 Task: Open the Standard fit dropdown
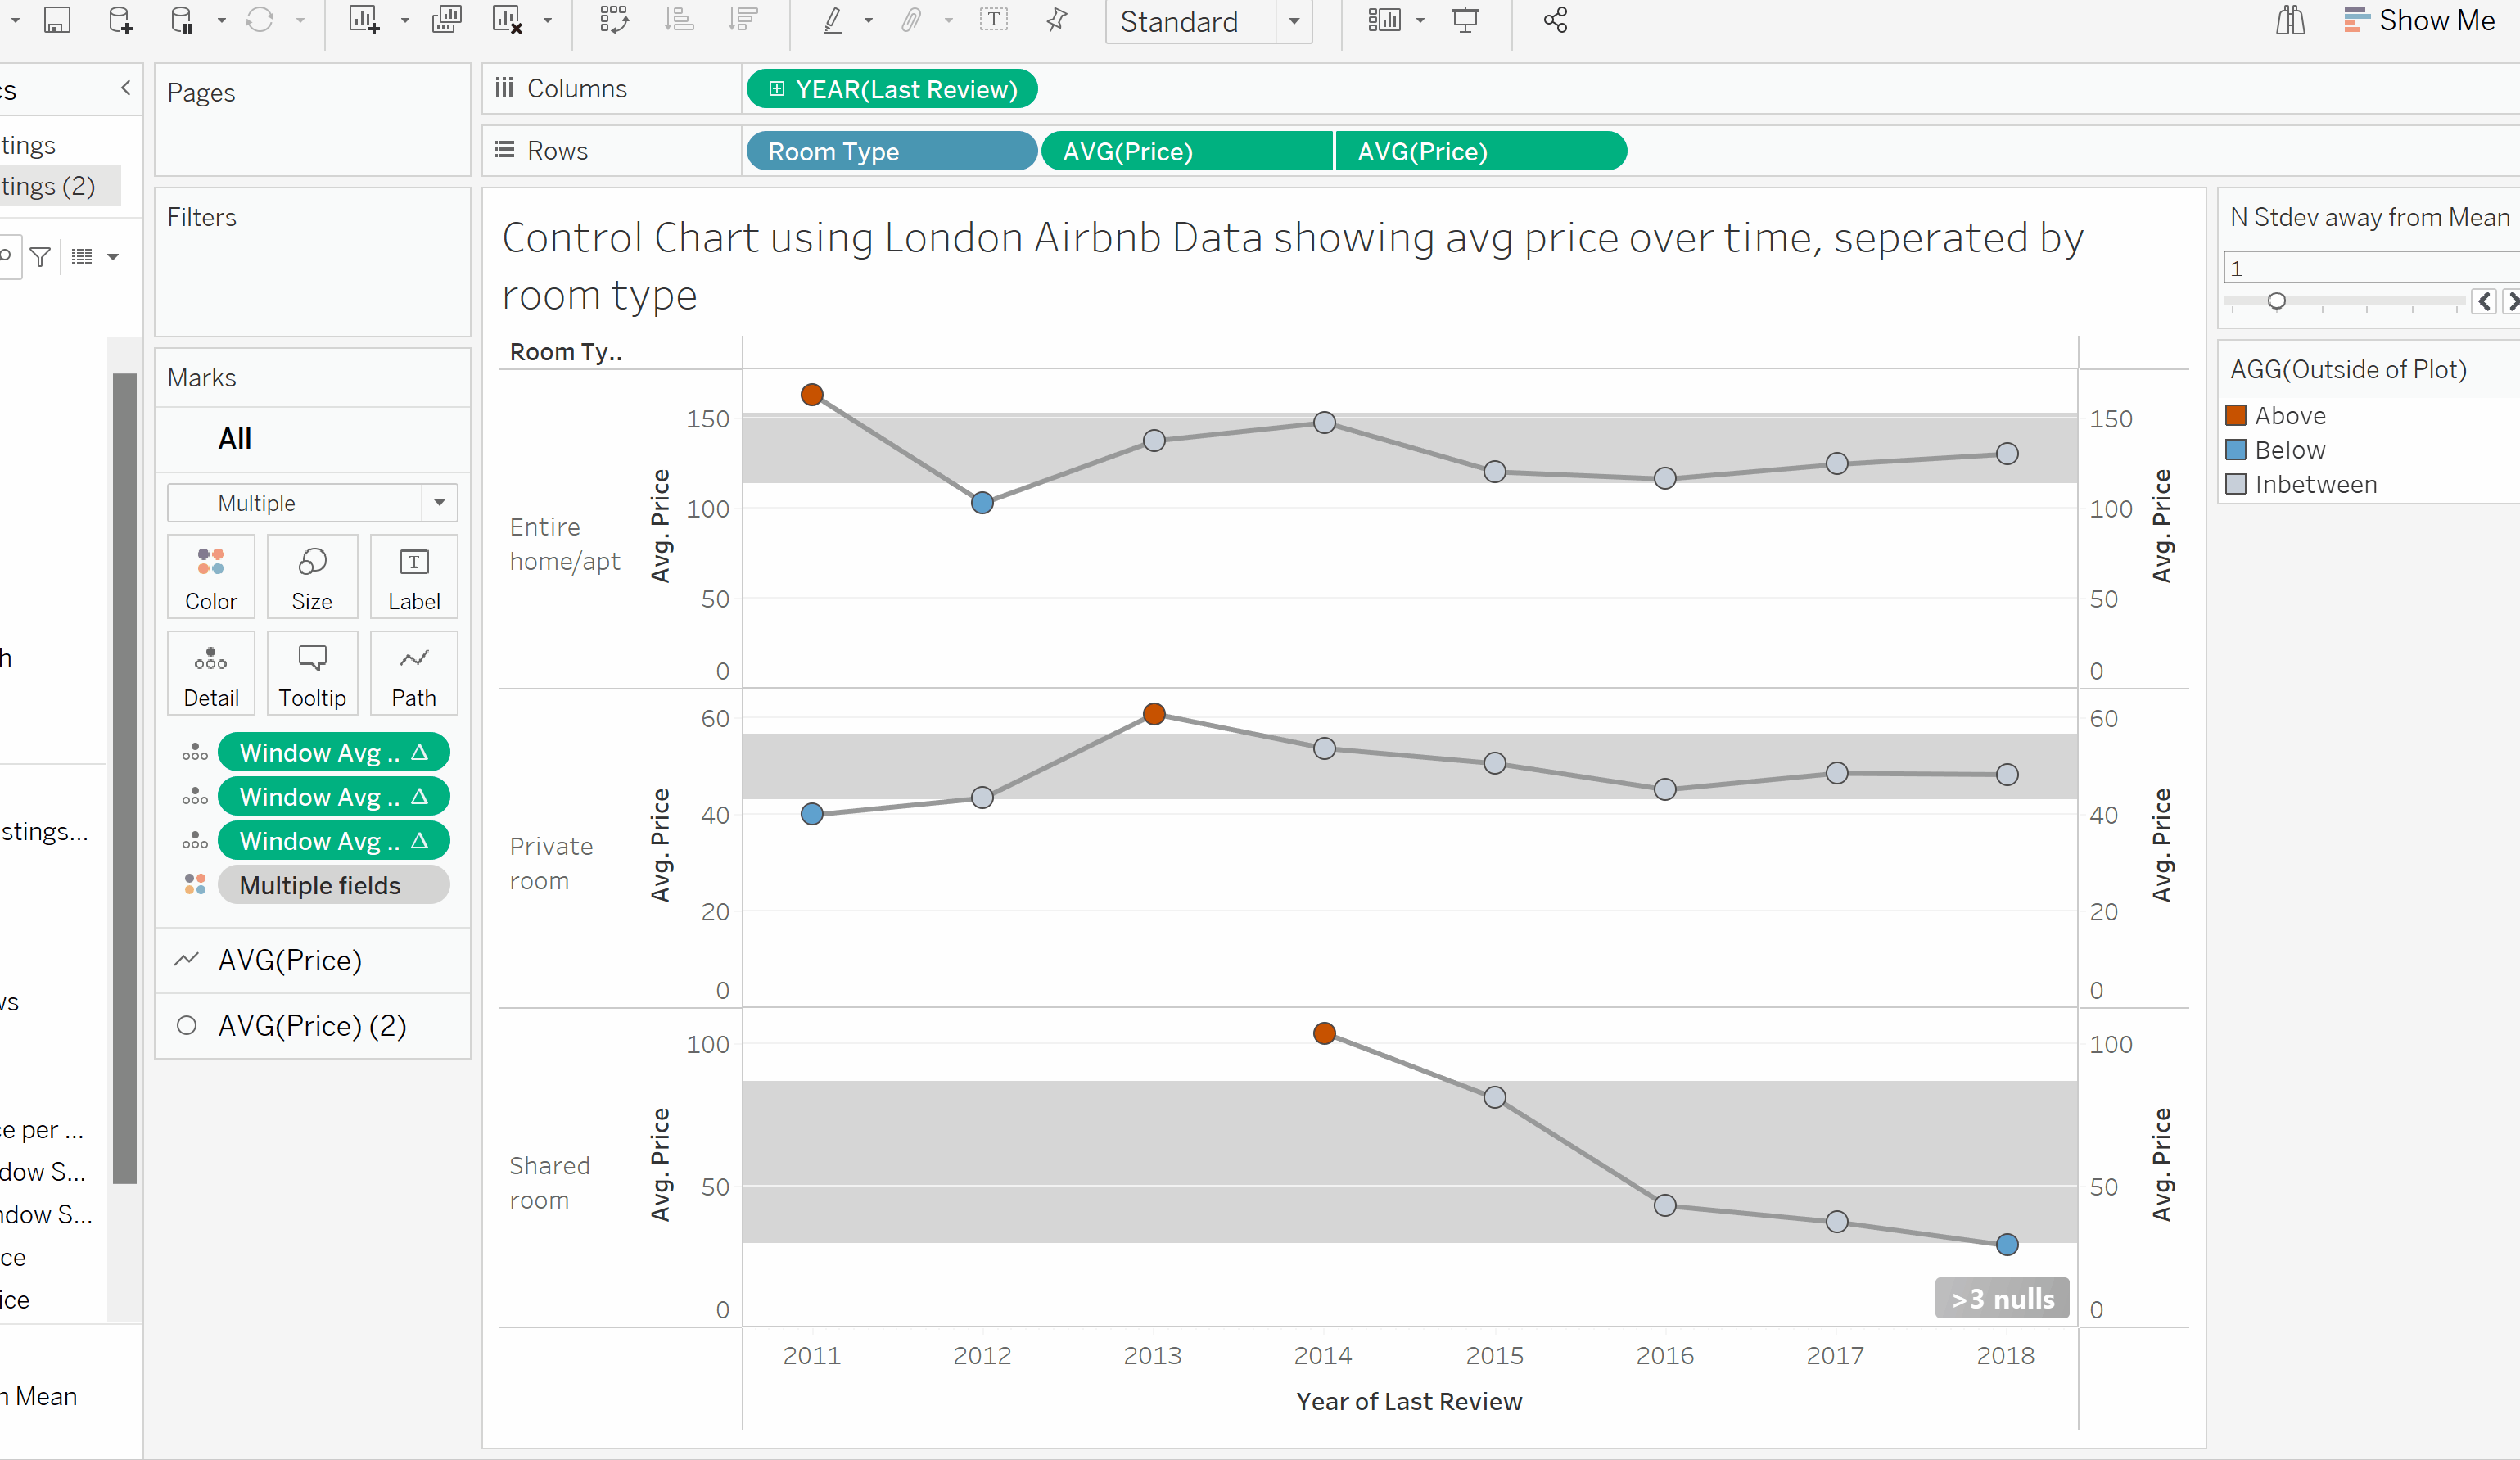[x=1294, y=22]
